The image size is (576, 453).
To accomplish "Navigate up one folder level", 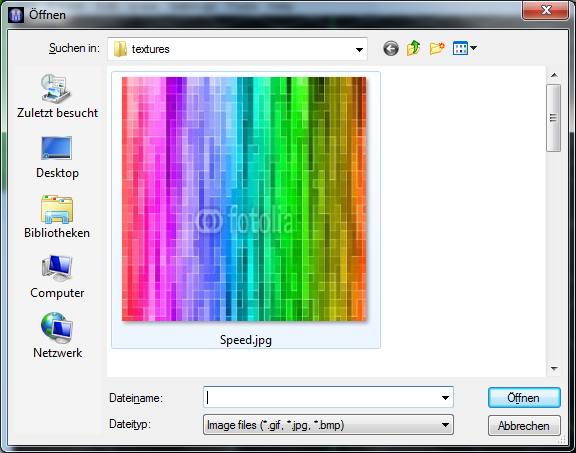I will 413,48.
